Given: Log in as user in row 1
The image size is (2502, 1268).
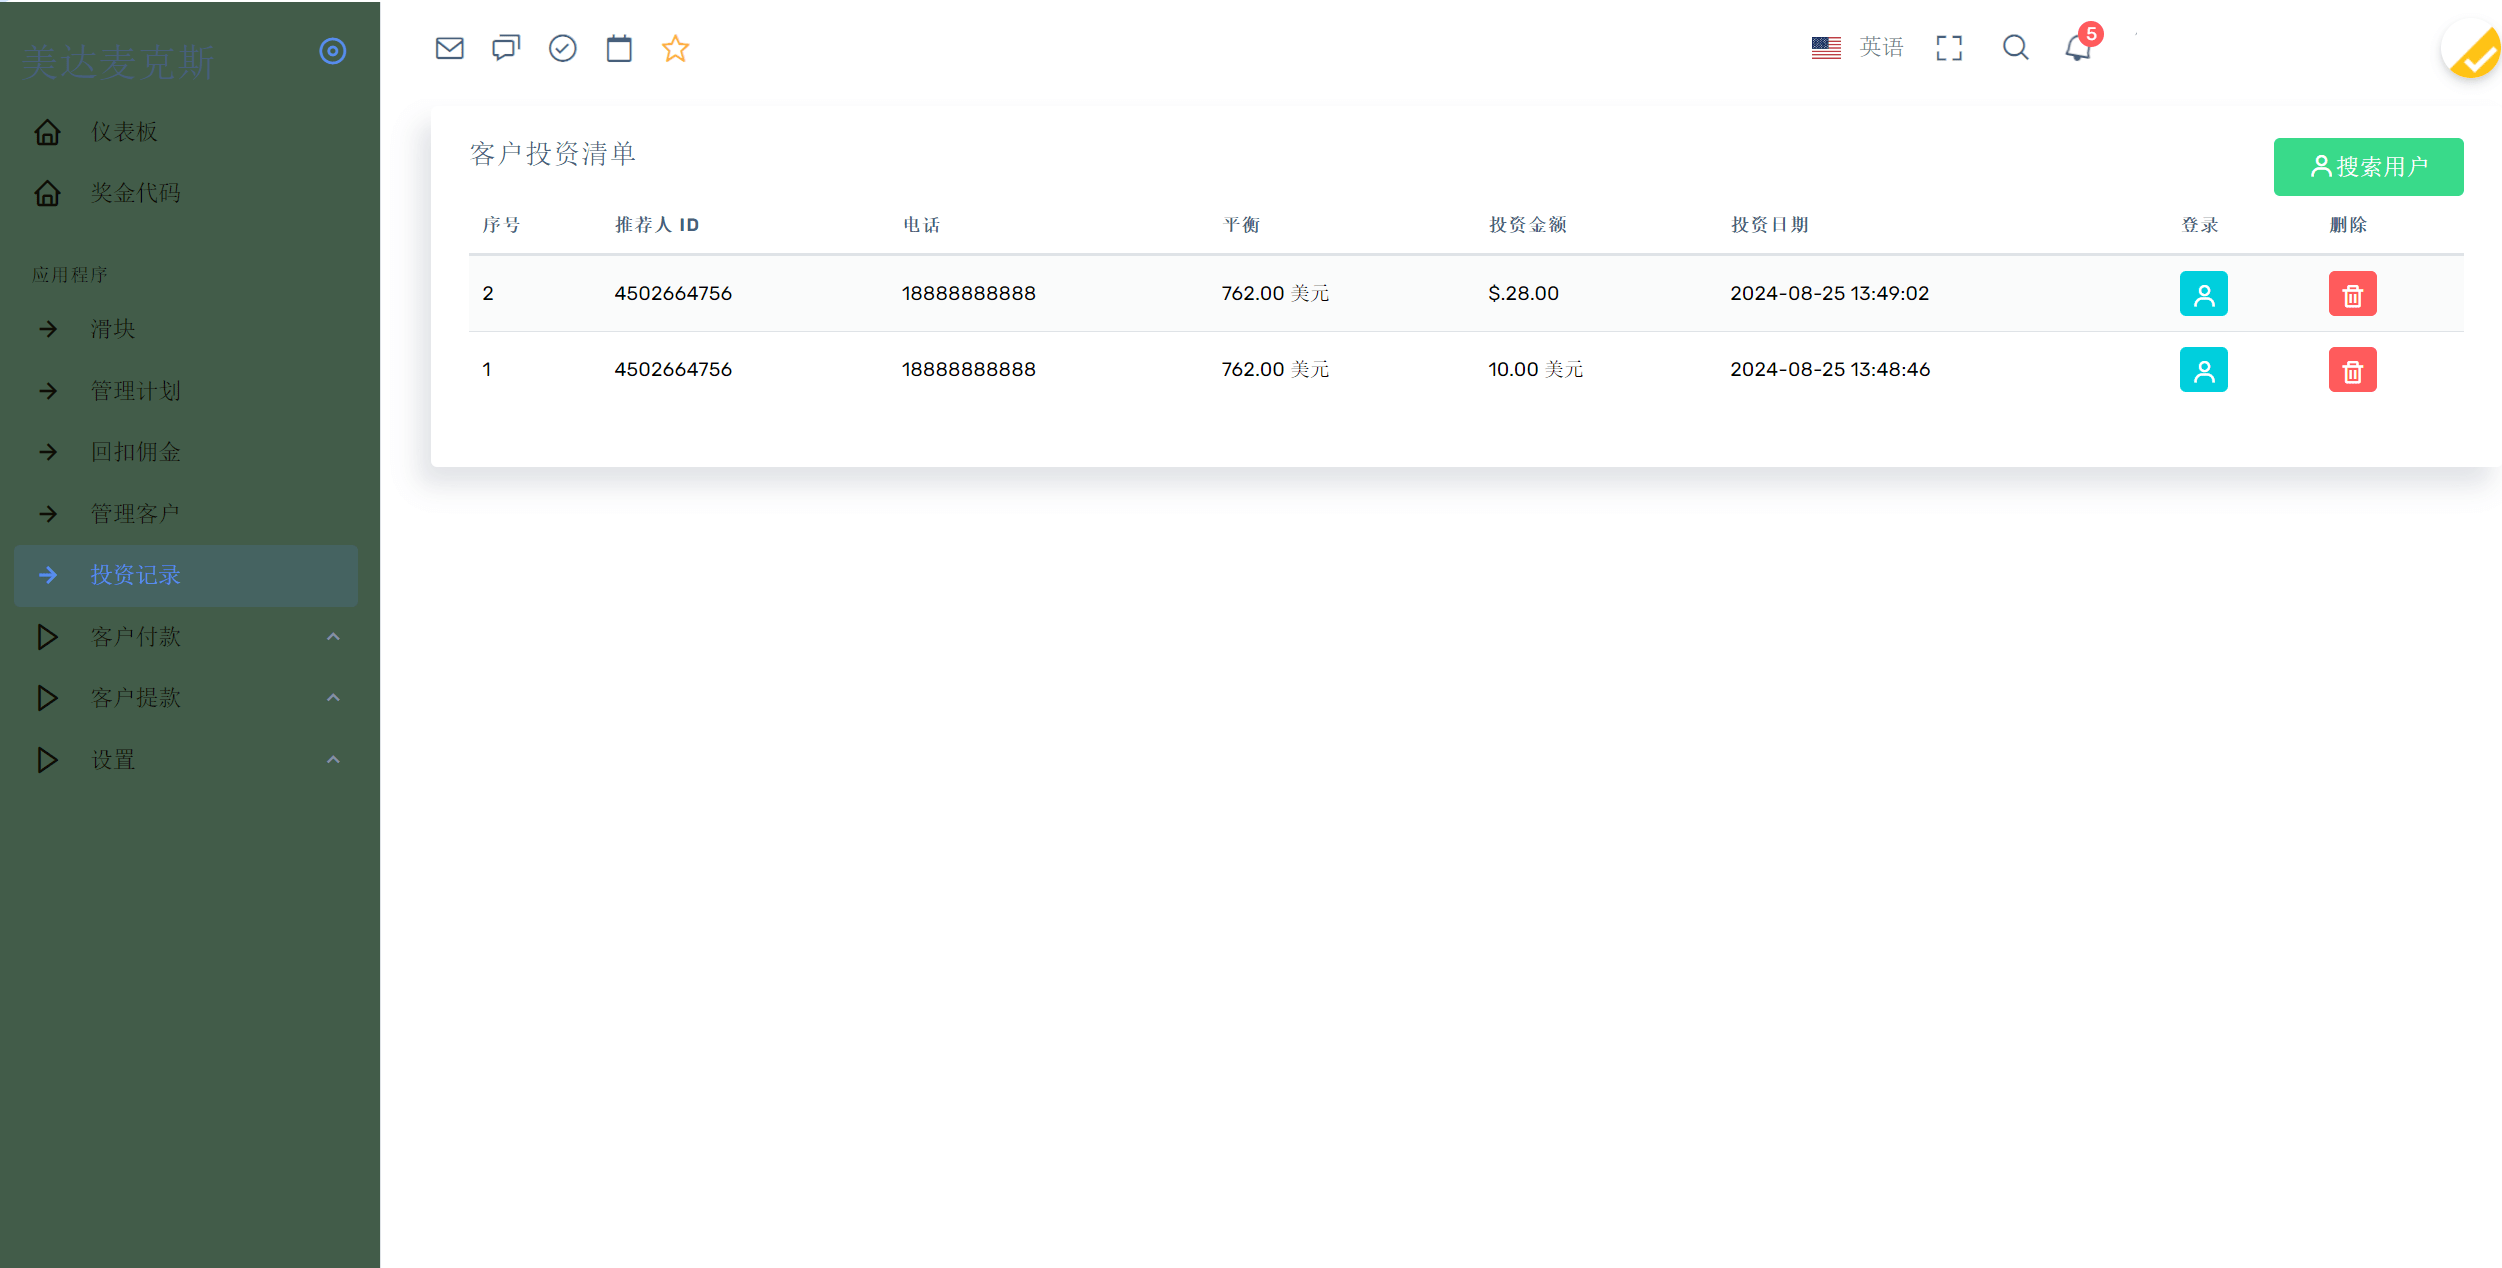Looking at the screenshot, I should click(x=2204, y=370).
